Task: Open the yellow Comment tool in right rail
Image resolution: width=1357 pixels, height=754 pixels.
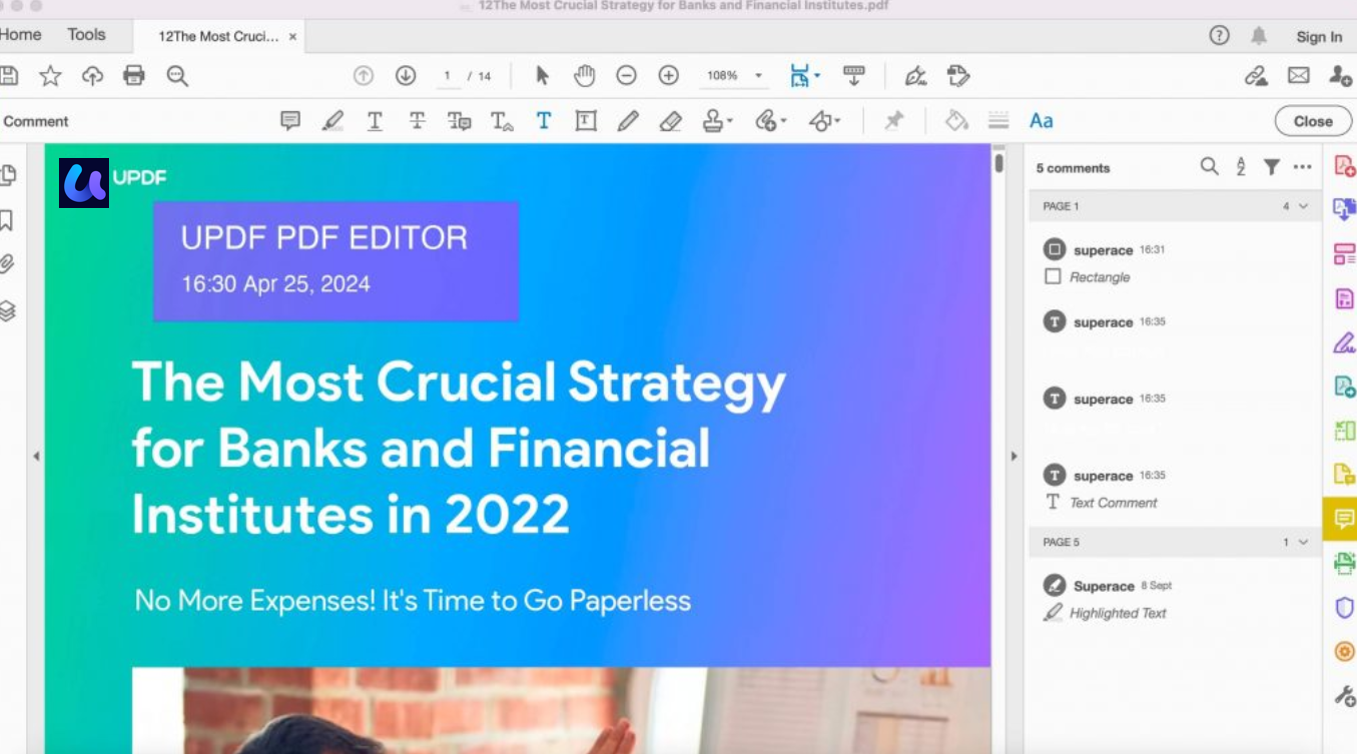Action: tap(1341, 519)
